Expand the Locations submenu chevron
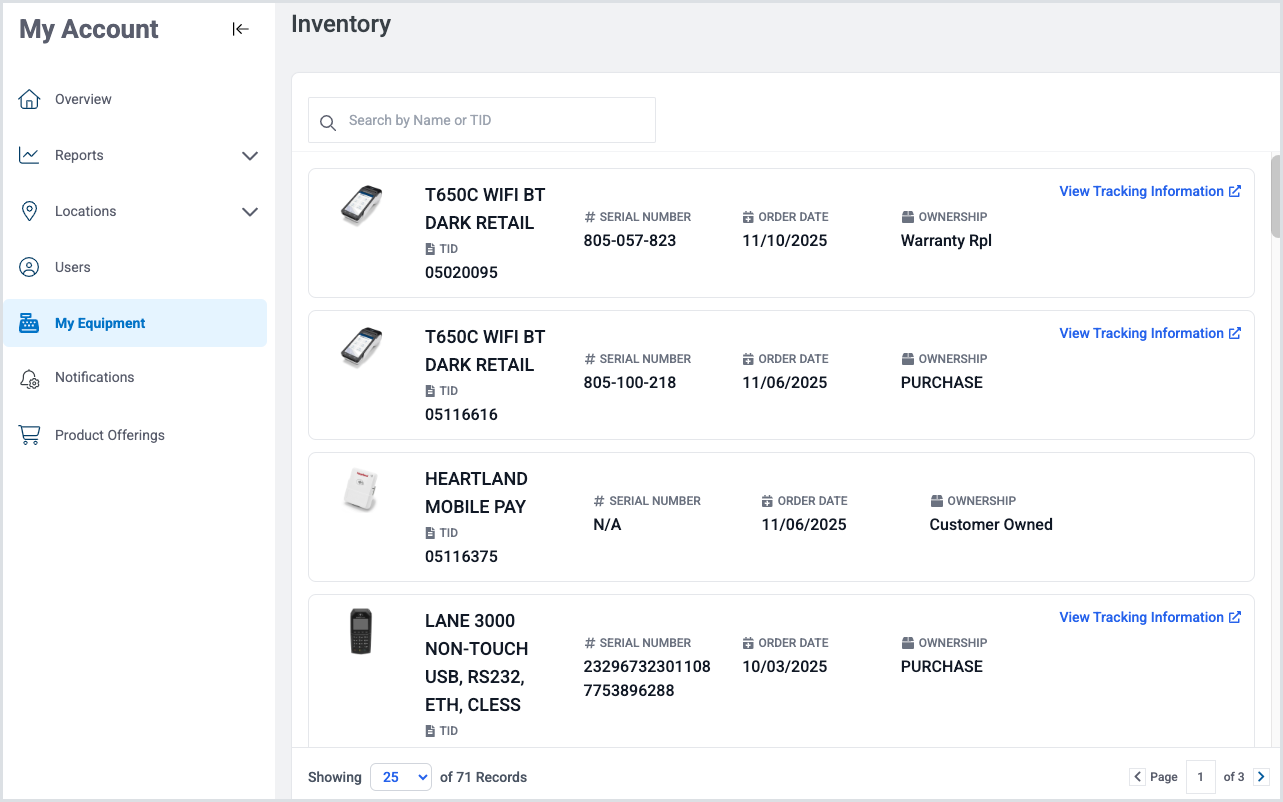The width and height of the screenshot is (1283, 802). click(x=250, y=212)
